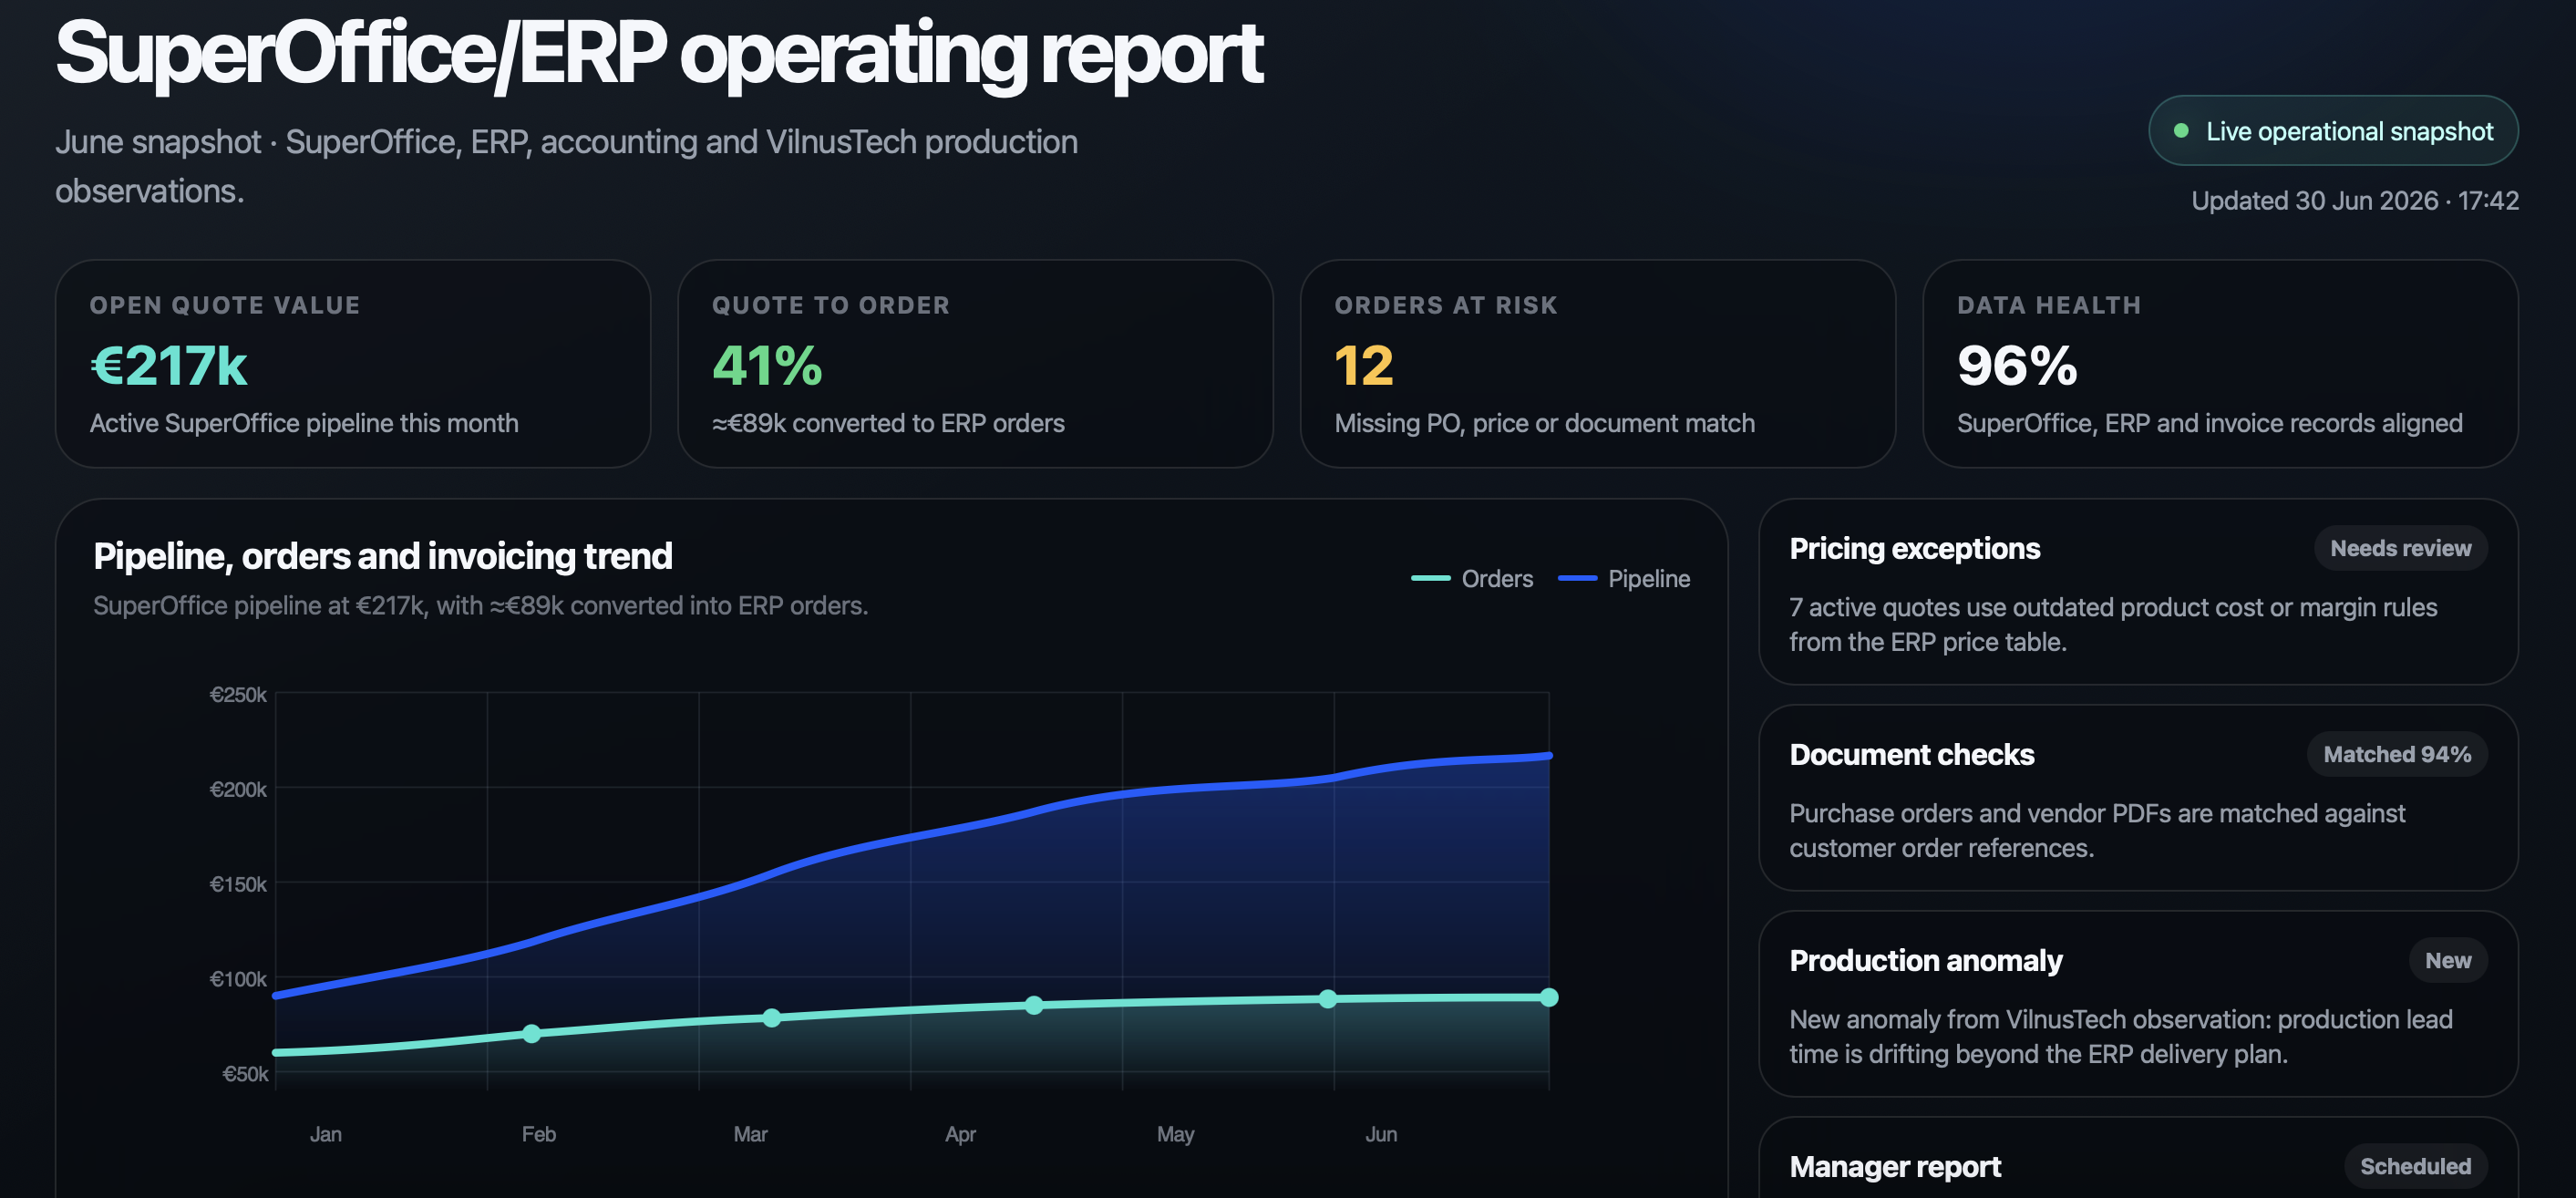Click the chart subtitle about pipeline at €217k

pyautogui.click(x=480, y=606)
